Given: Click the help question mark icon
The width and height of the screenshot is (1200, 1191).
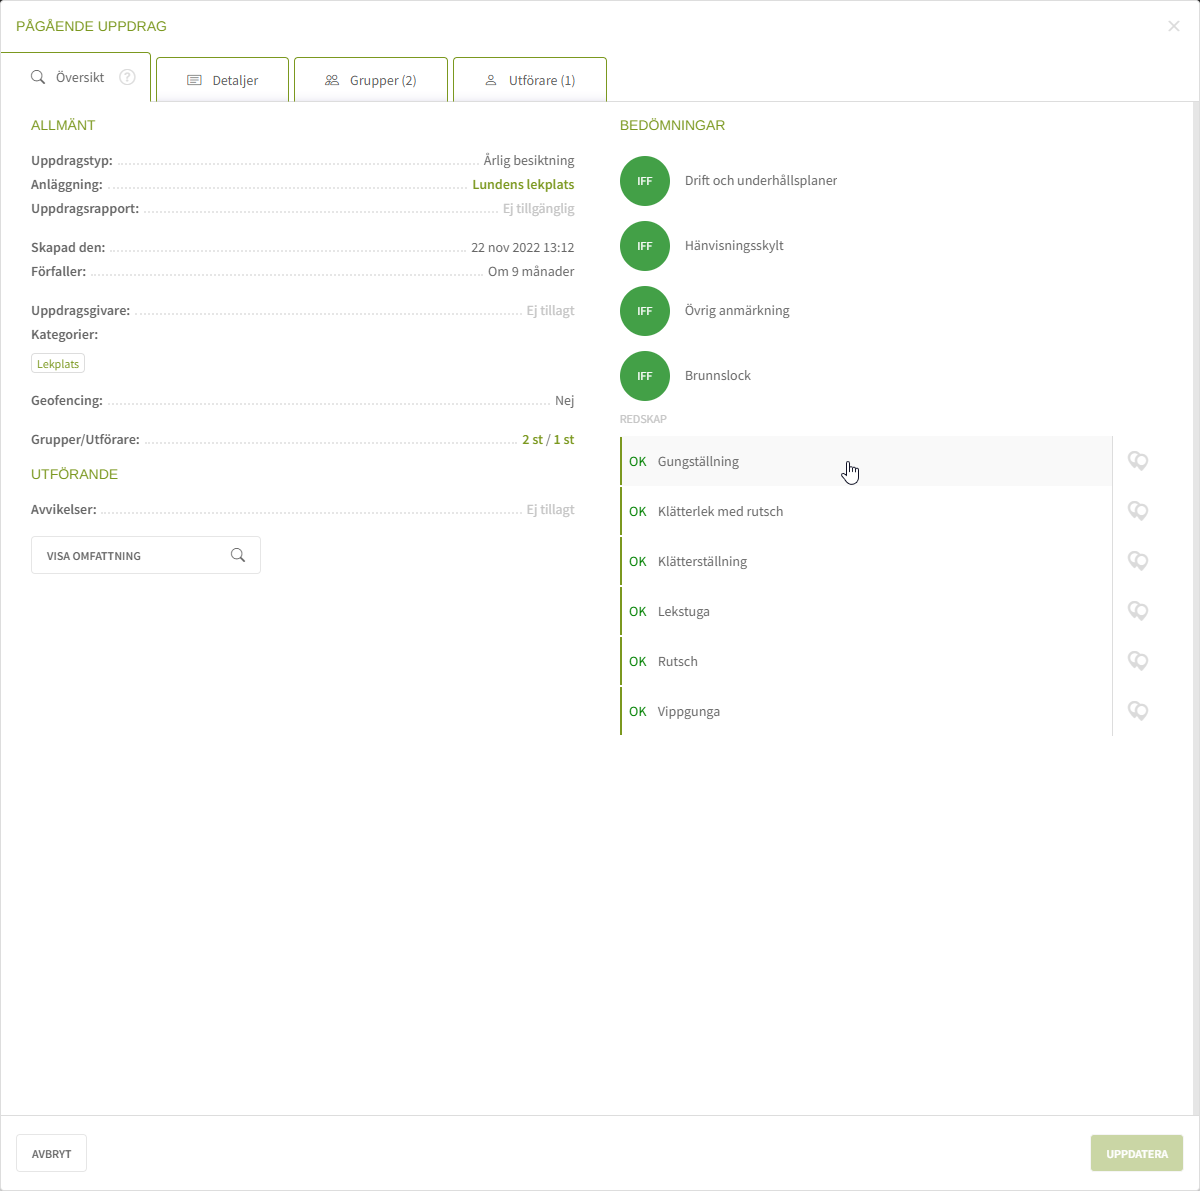Looking at the screenshot, I should point(127,77).
